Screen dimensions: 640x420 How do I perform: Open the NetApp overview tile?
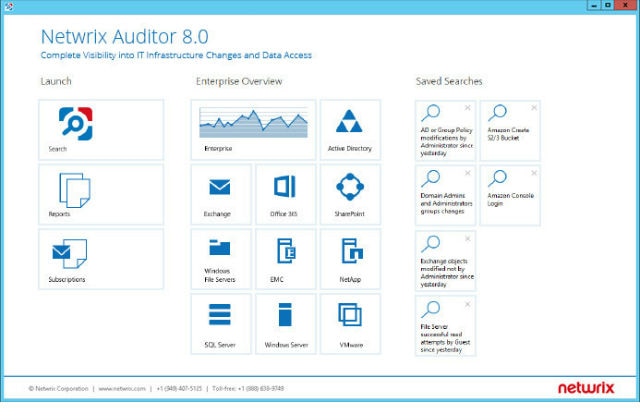[350, 259]
